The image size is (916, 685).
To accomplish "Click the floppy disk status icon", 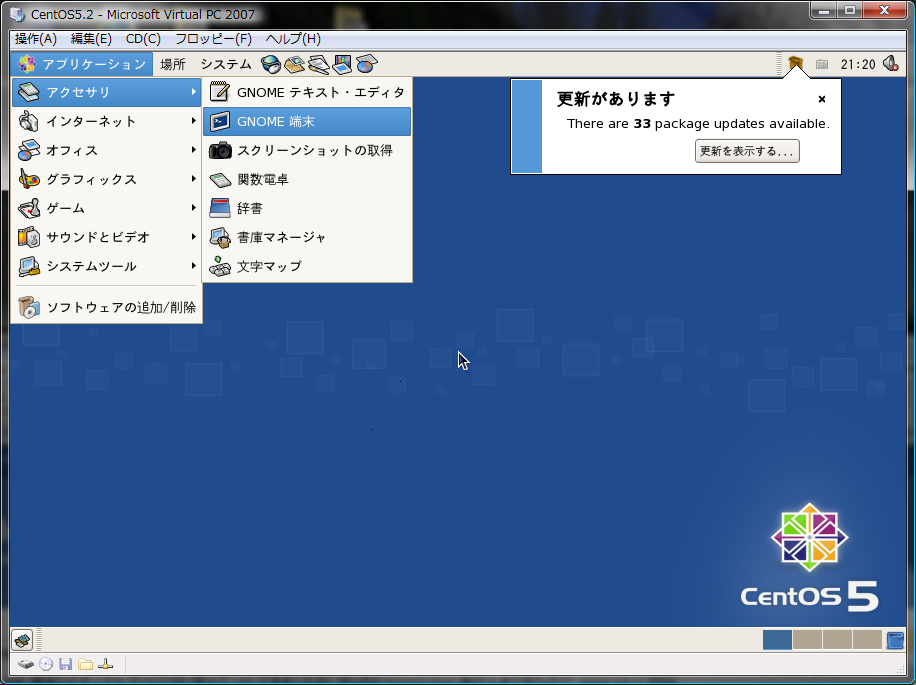I will (x=65, y=665).
